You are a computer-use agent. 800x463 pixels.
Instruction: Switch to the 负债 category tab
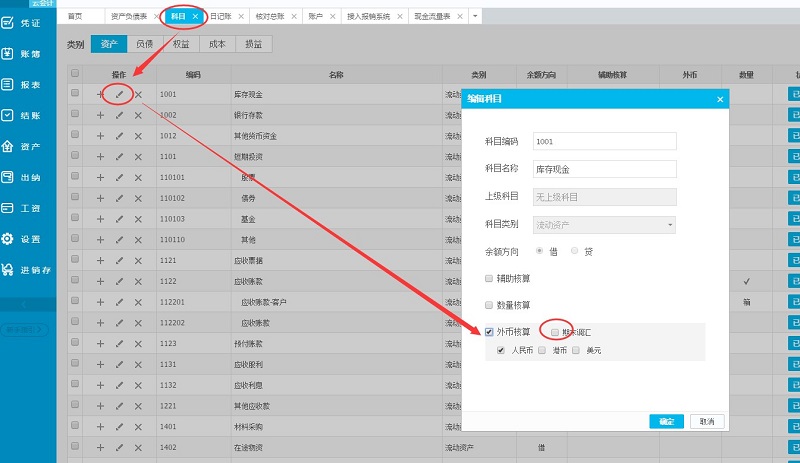point(145,44)
